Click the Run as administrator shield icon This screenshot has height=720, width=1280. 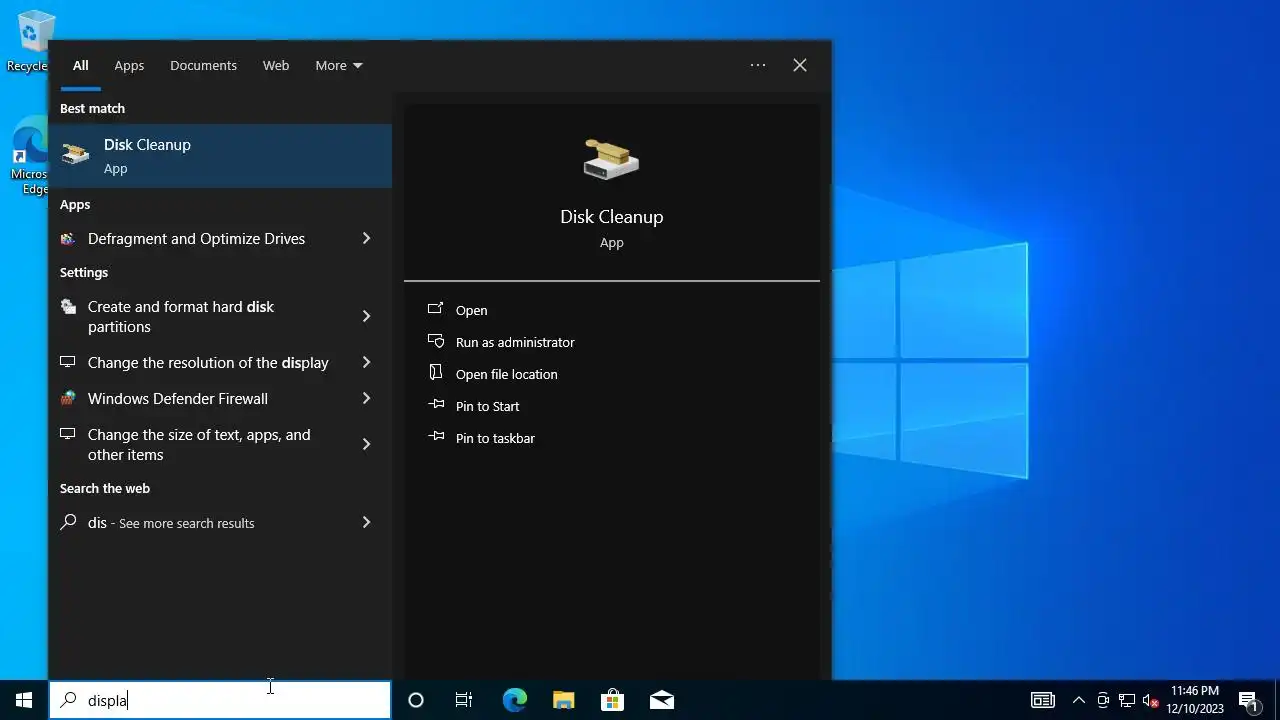pos(435,341)
